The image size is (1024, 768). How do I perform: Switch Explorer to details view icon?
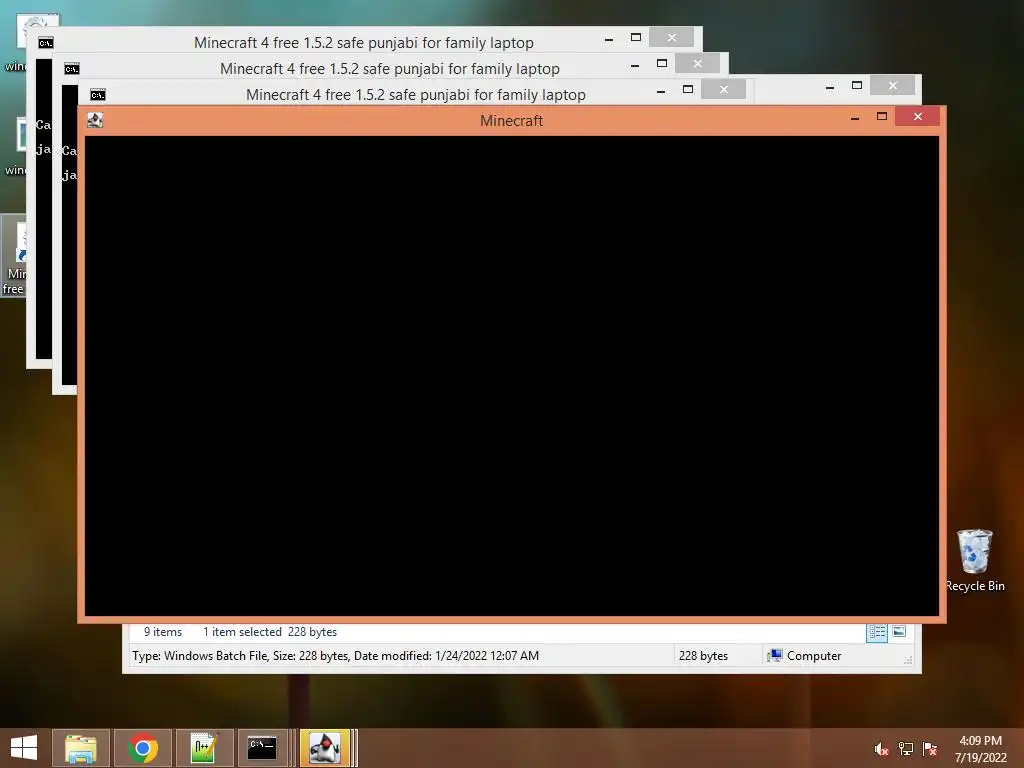coord(877,632)
